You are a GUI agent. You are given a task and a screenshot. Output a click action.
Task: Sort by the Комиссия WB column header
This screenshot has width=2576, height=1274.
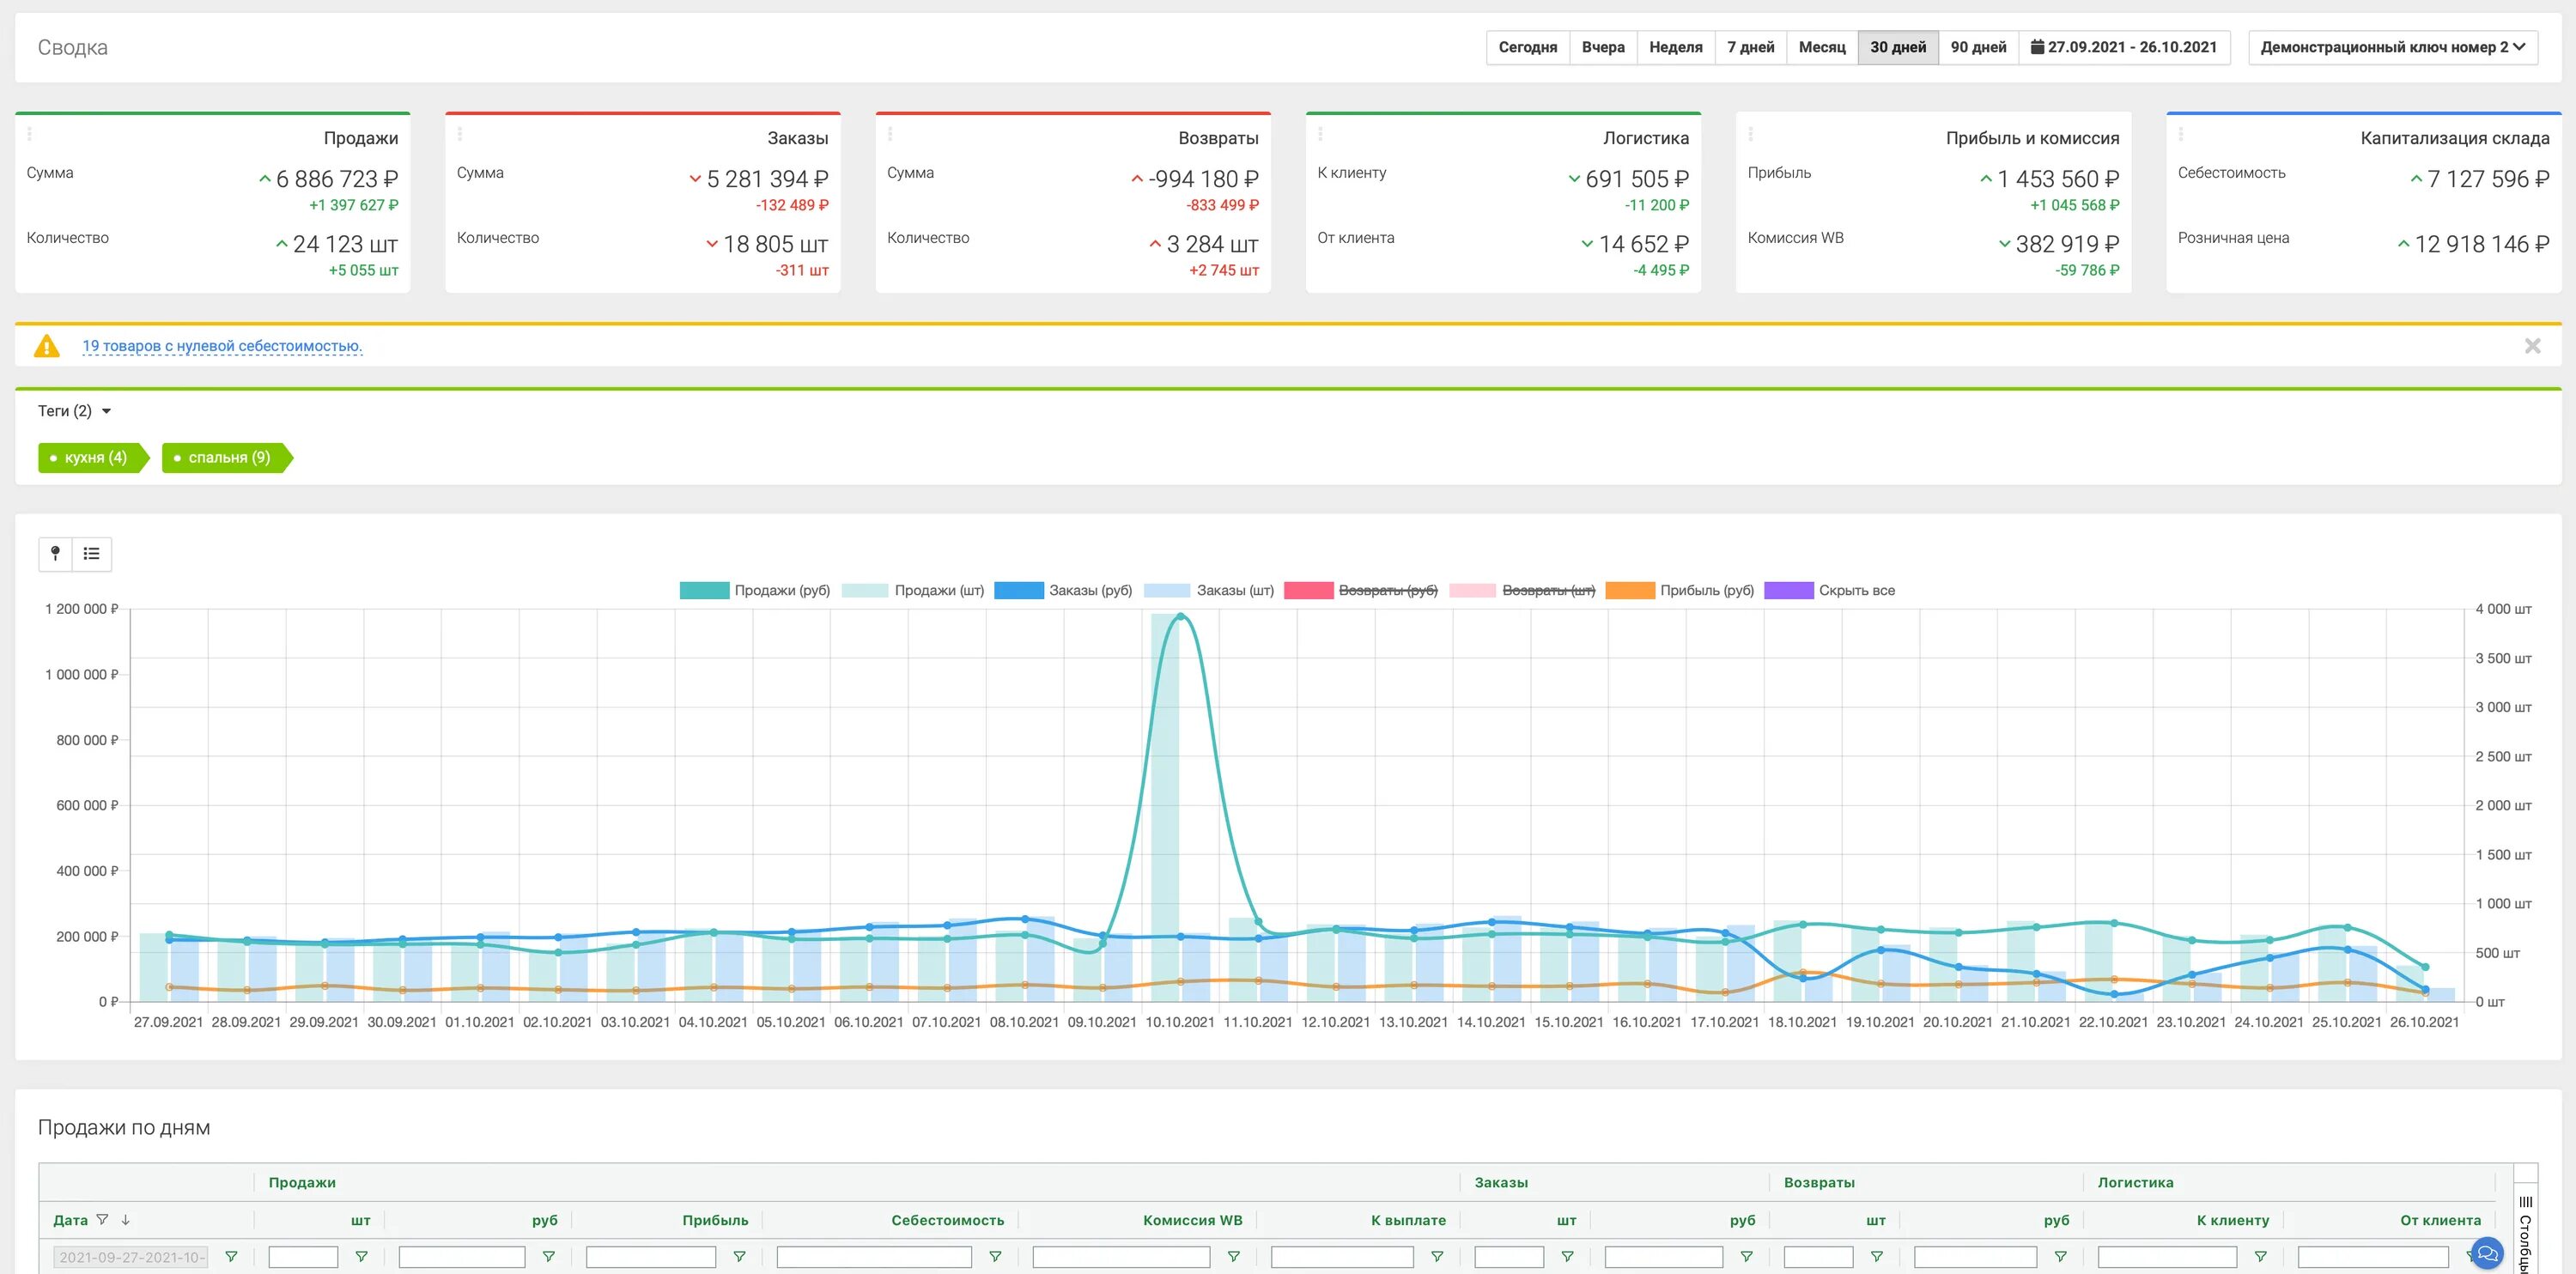coord(1192,1220)
